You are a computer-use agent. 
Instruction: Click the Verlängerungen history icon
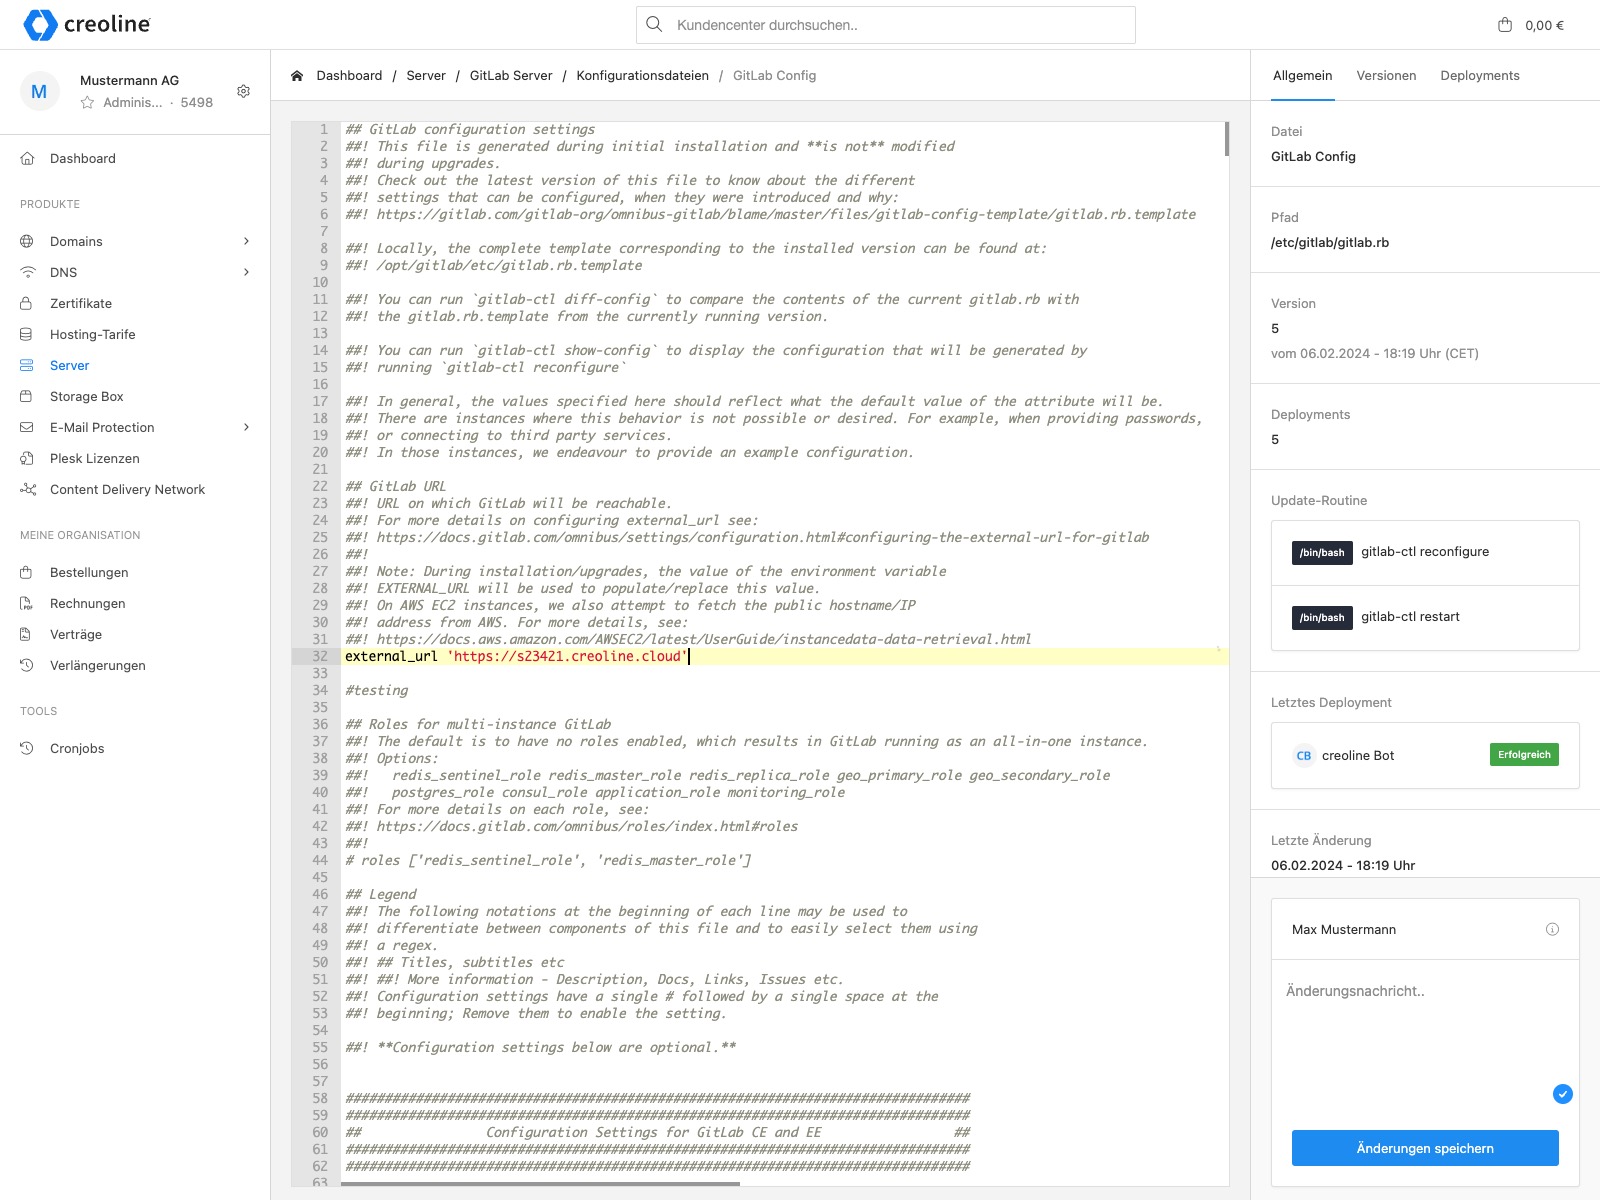(27, 665)
